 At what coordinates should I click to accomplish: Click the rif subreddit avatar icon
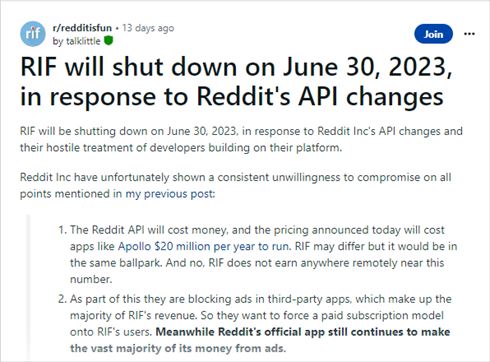tap(33, 34)
